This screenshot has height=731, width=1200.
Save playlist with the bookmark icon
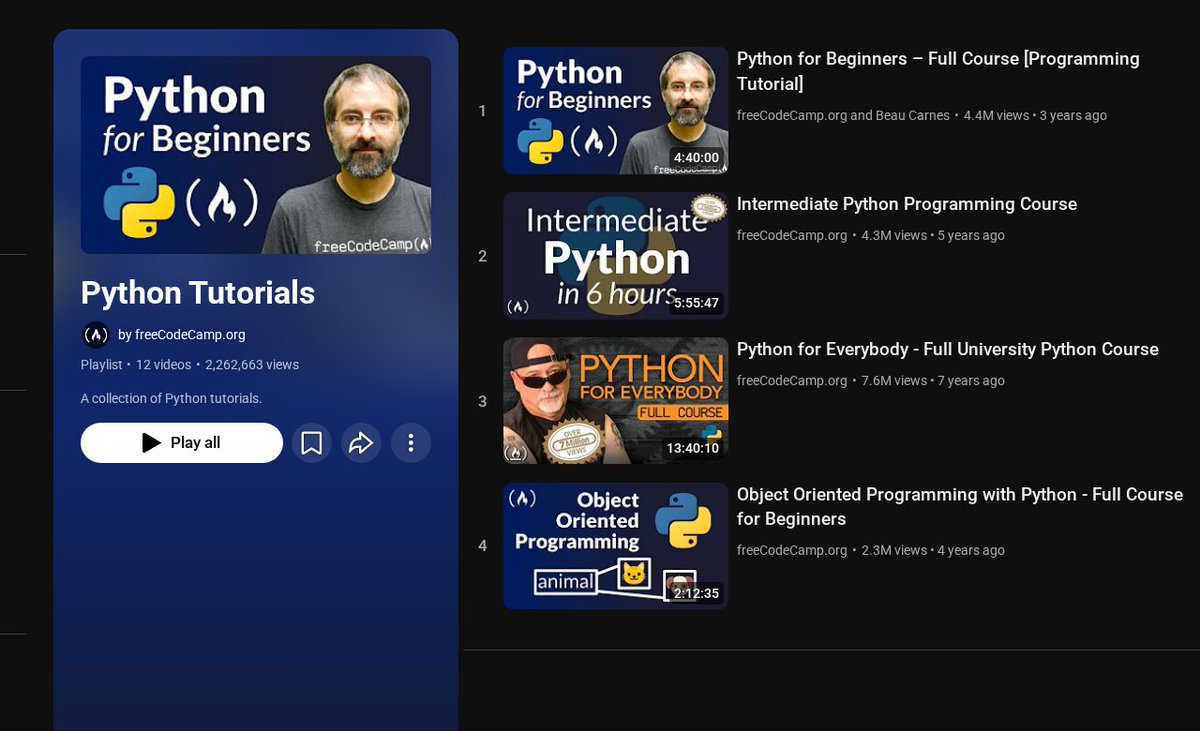coord(312,443)
